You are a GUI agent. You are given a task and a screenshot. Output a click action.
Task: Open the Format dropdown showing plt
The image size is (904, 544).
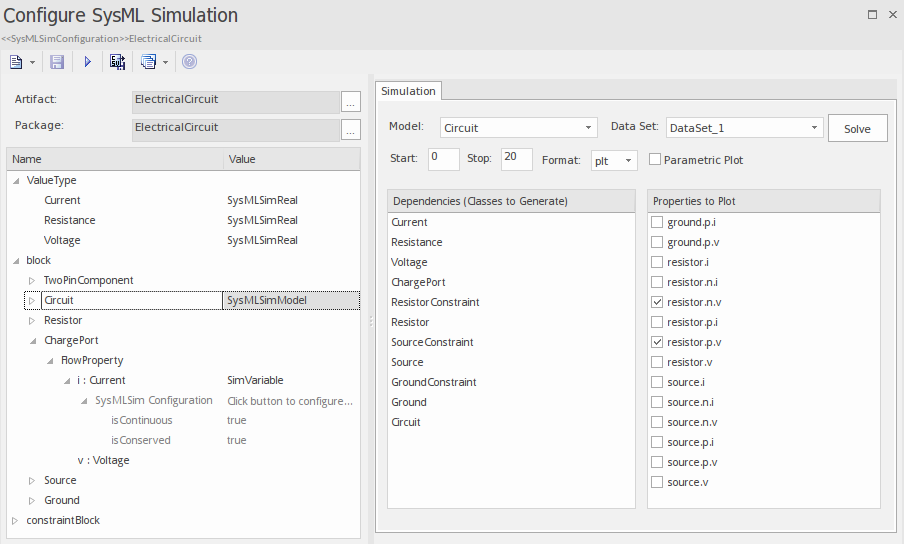click(x=613, y=160)
